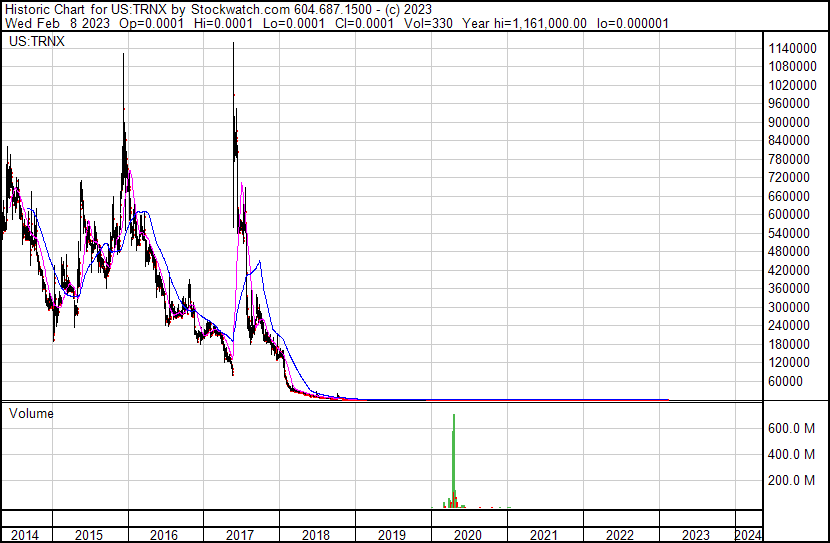Select the 2014 year label
This screenshot has height=543, width=830.
tap(25, 535)
